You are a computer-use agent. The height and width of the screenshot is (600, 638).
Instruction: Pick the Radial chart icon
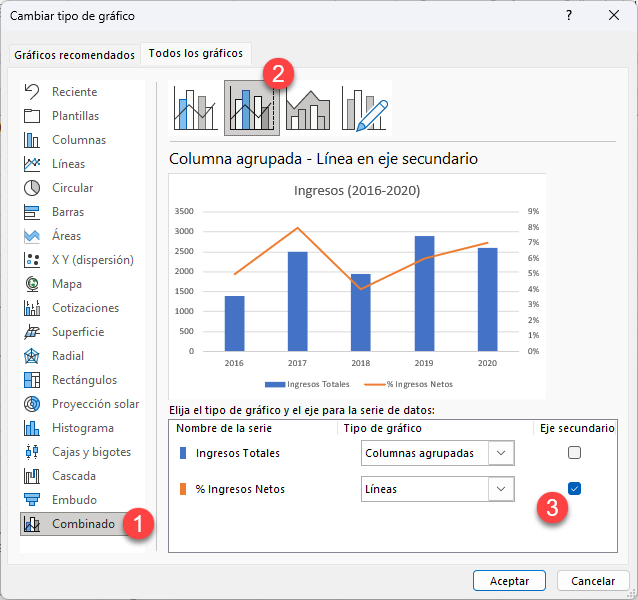(32, 356)
